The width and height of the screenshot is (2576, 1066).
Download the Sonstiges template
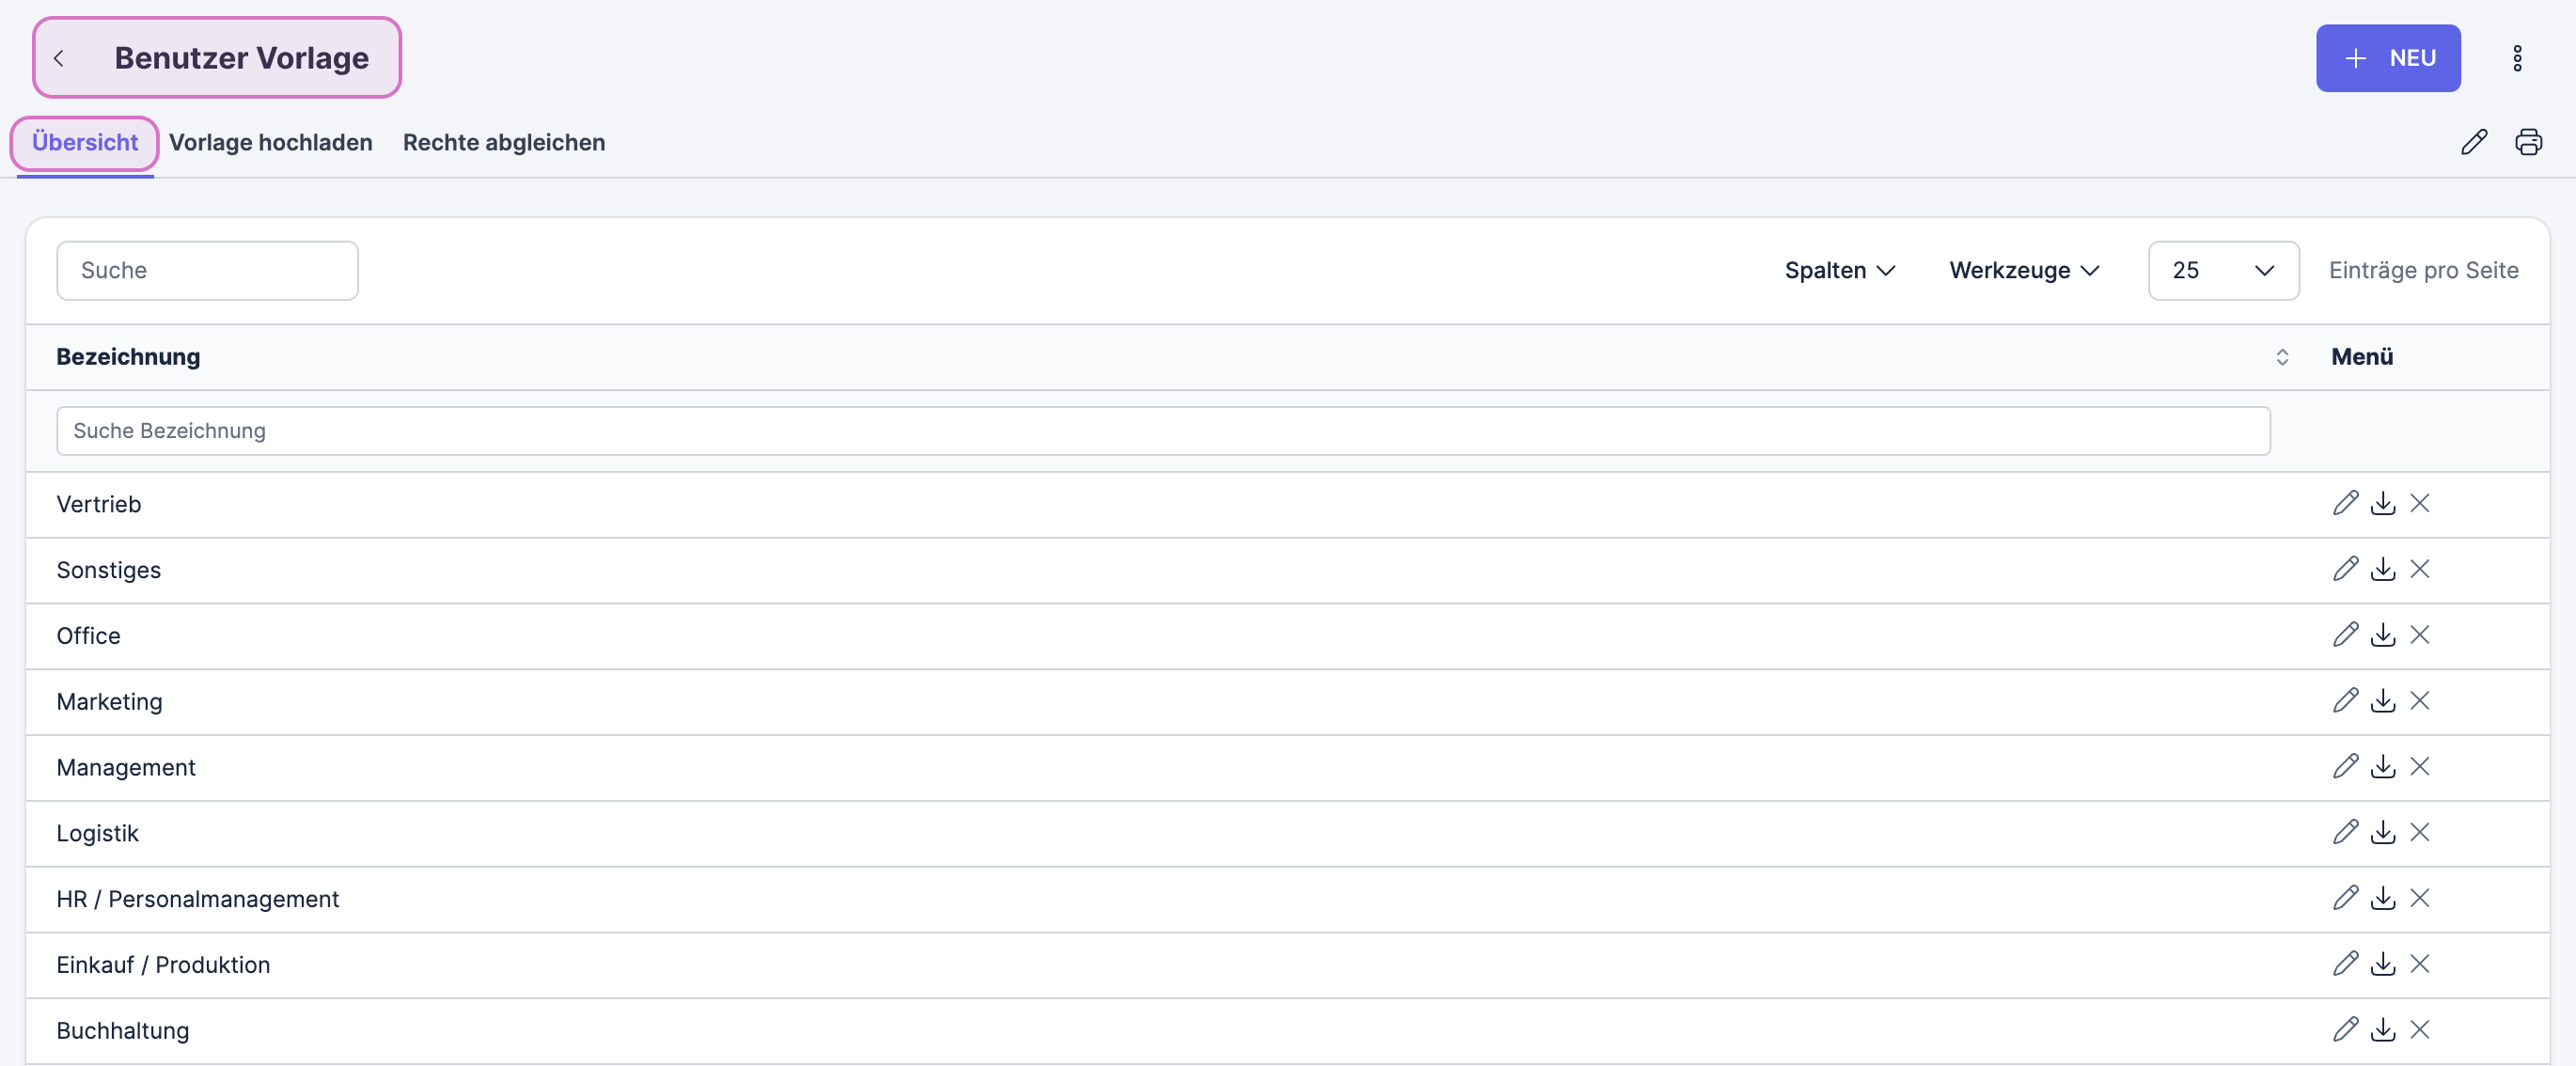(x=2383, y=569)
